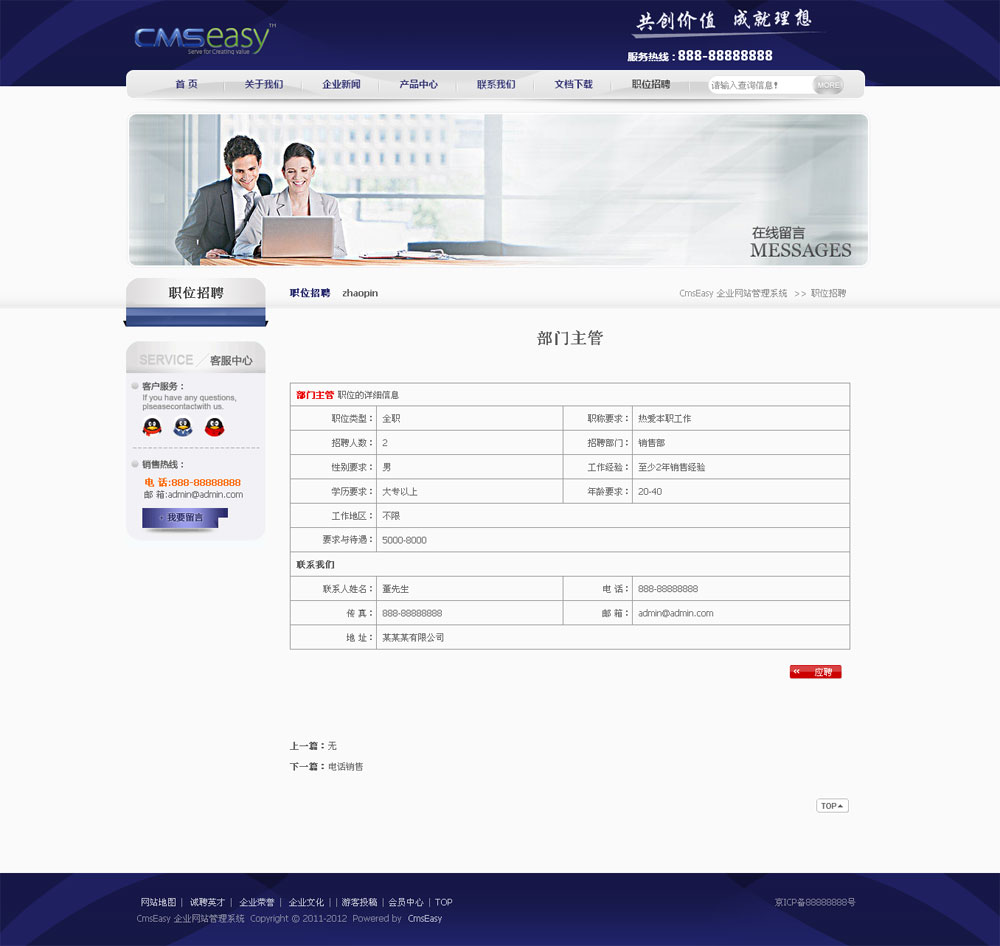This screenshot has height=946, width=1000.
Task: Open 首页 in the navigation bar
Action: pyautogui.click(x=186, y=85)
